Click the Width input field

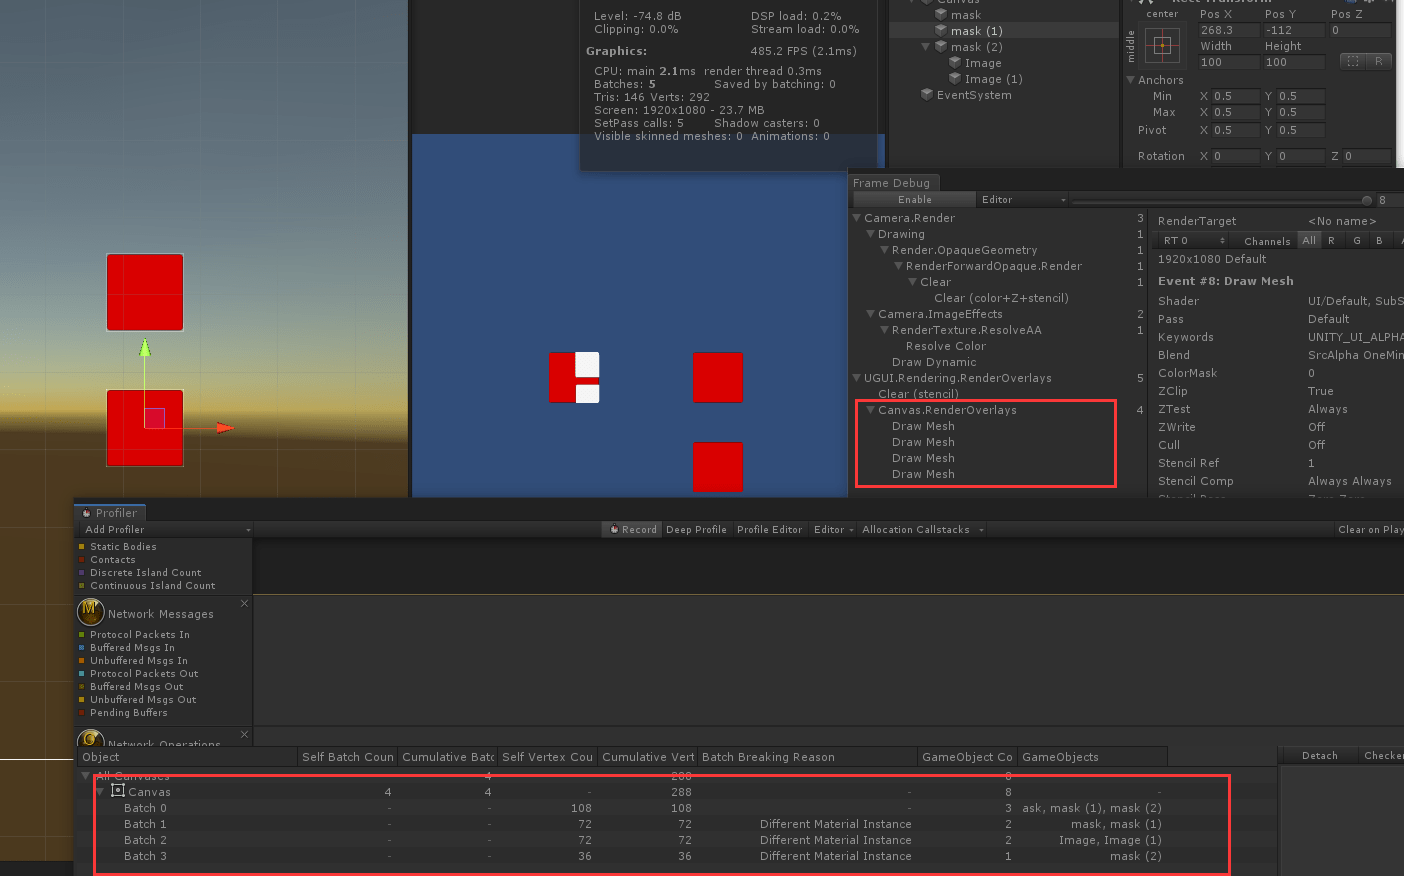1229,62
